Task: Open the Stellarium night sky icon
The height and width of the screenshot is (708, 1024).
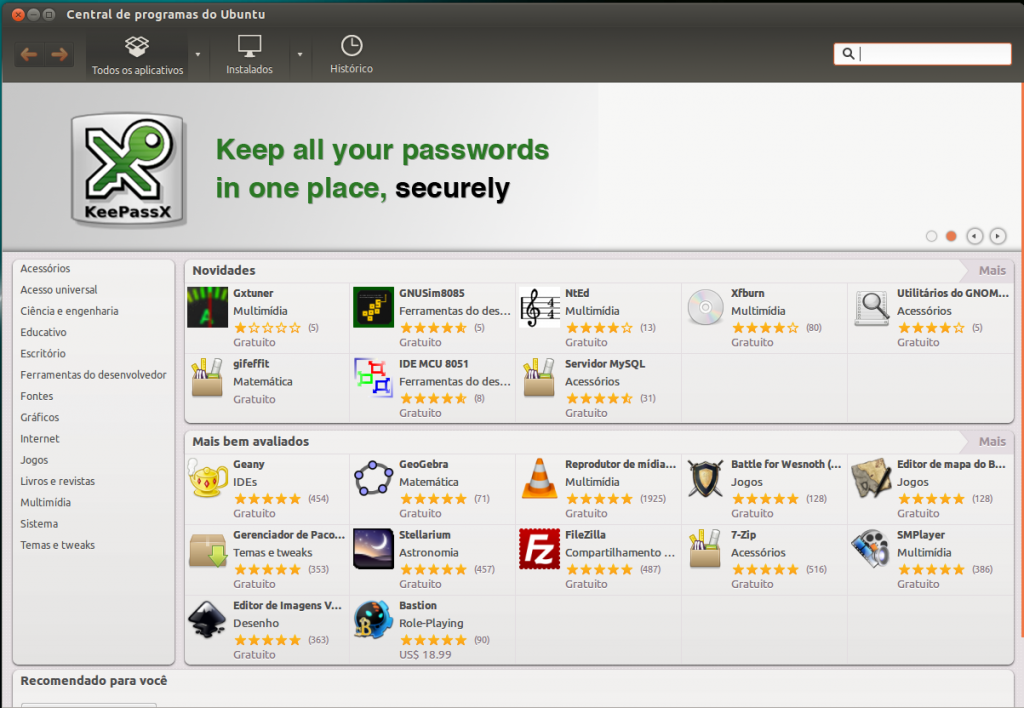Action: tap(374, 549)
